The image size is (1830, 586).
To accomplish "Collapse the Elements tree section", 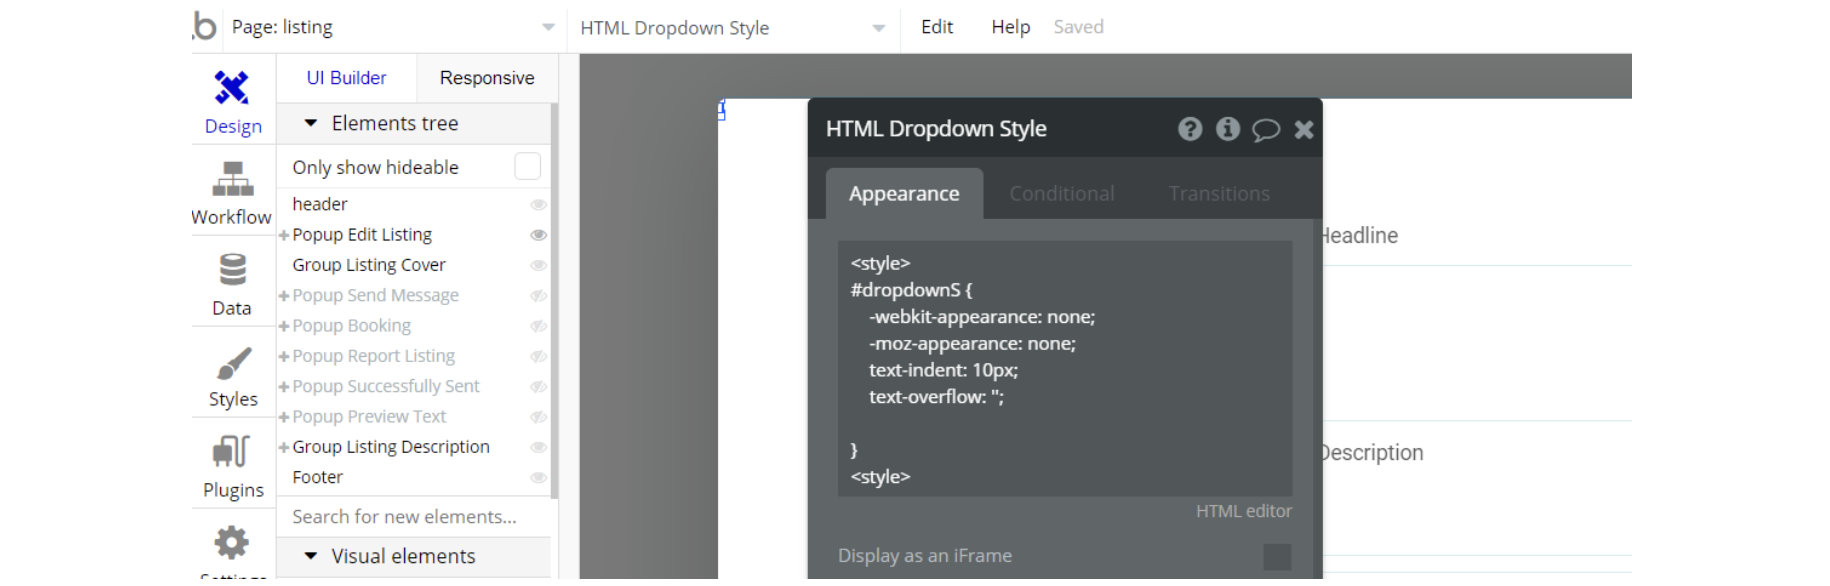I will click(x=311, y=124).
